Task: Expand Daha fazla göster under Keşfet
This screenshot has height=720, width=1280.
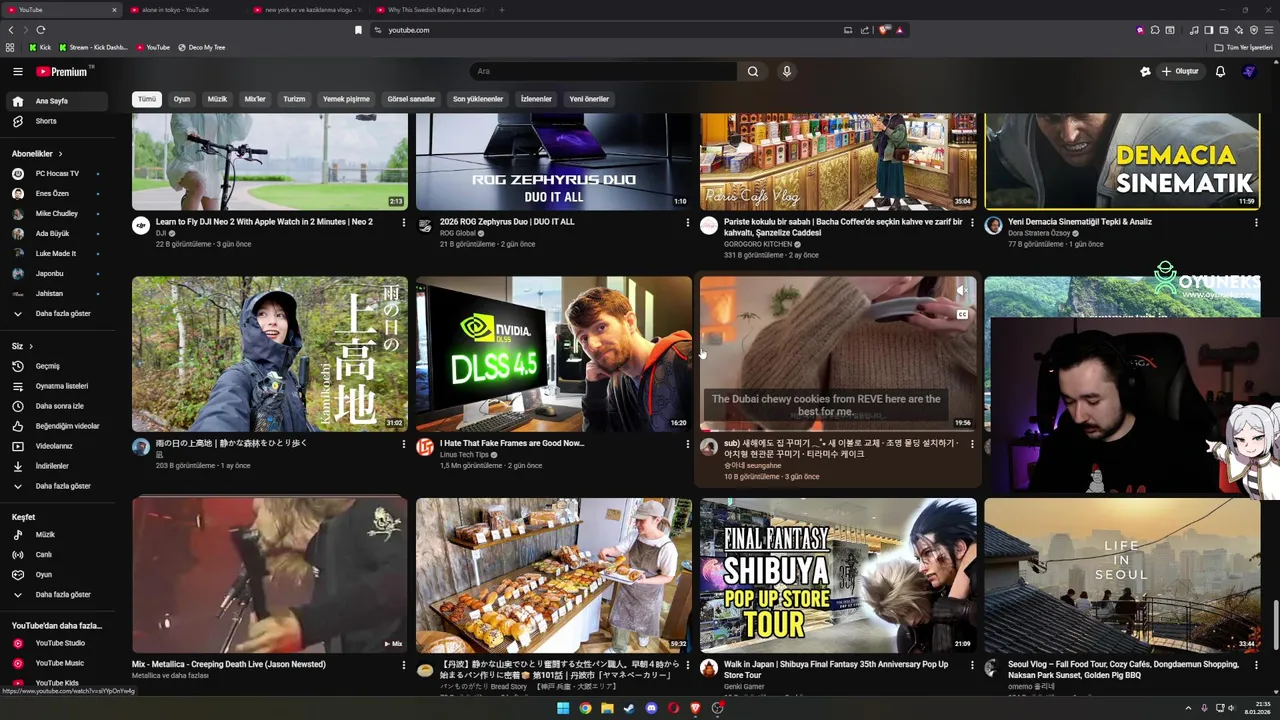Action: [x=56, y=595]
